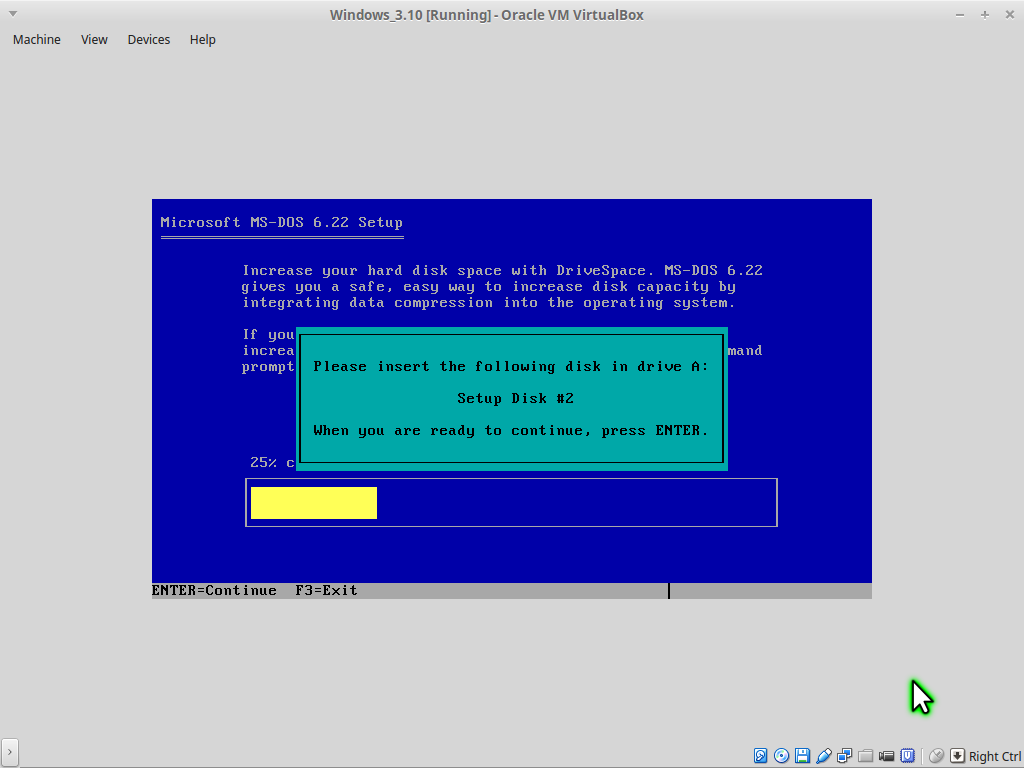1024x768 pixels.
Task: Click the shared folders icon
Action: [866, 756]
